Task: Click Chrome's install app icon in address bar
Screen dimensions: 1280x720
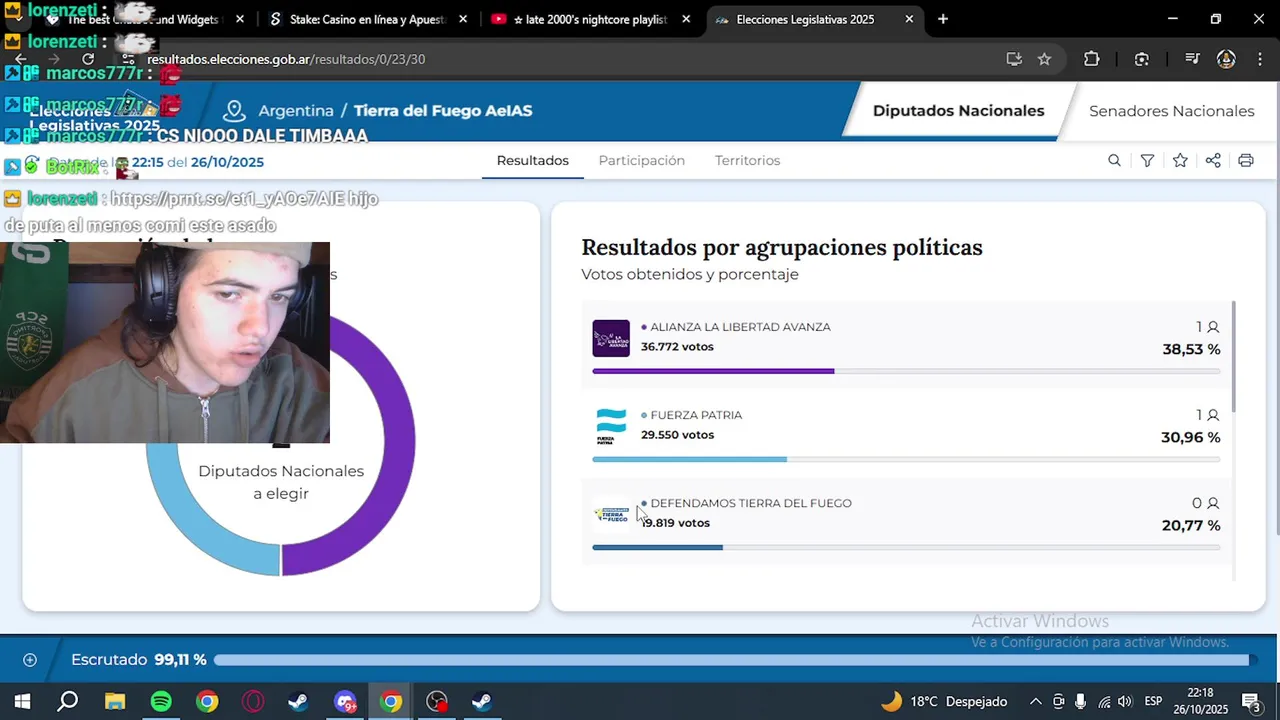Action: click(x=1014, y=59)
